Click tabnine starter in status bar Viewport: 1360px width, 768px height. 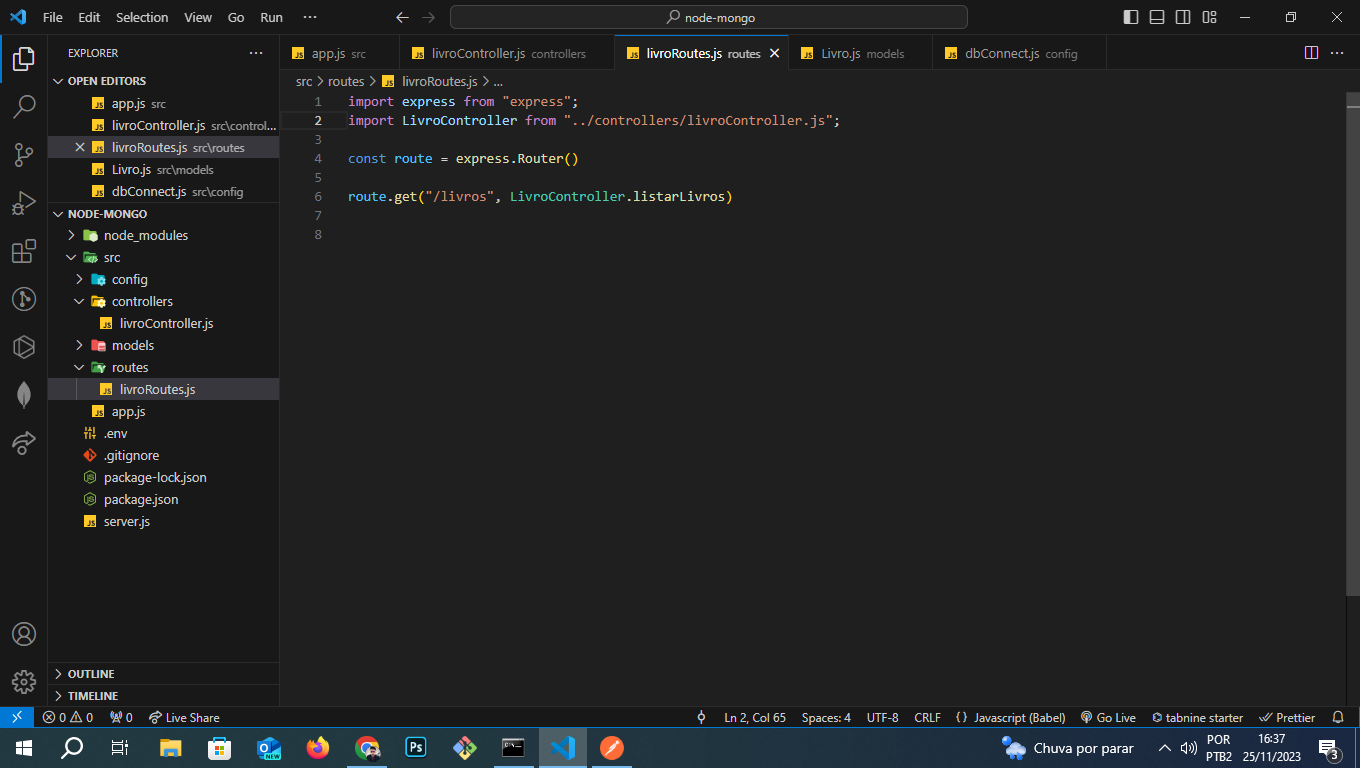(x=1197, y=717)
